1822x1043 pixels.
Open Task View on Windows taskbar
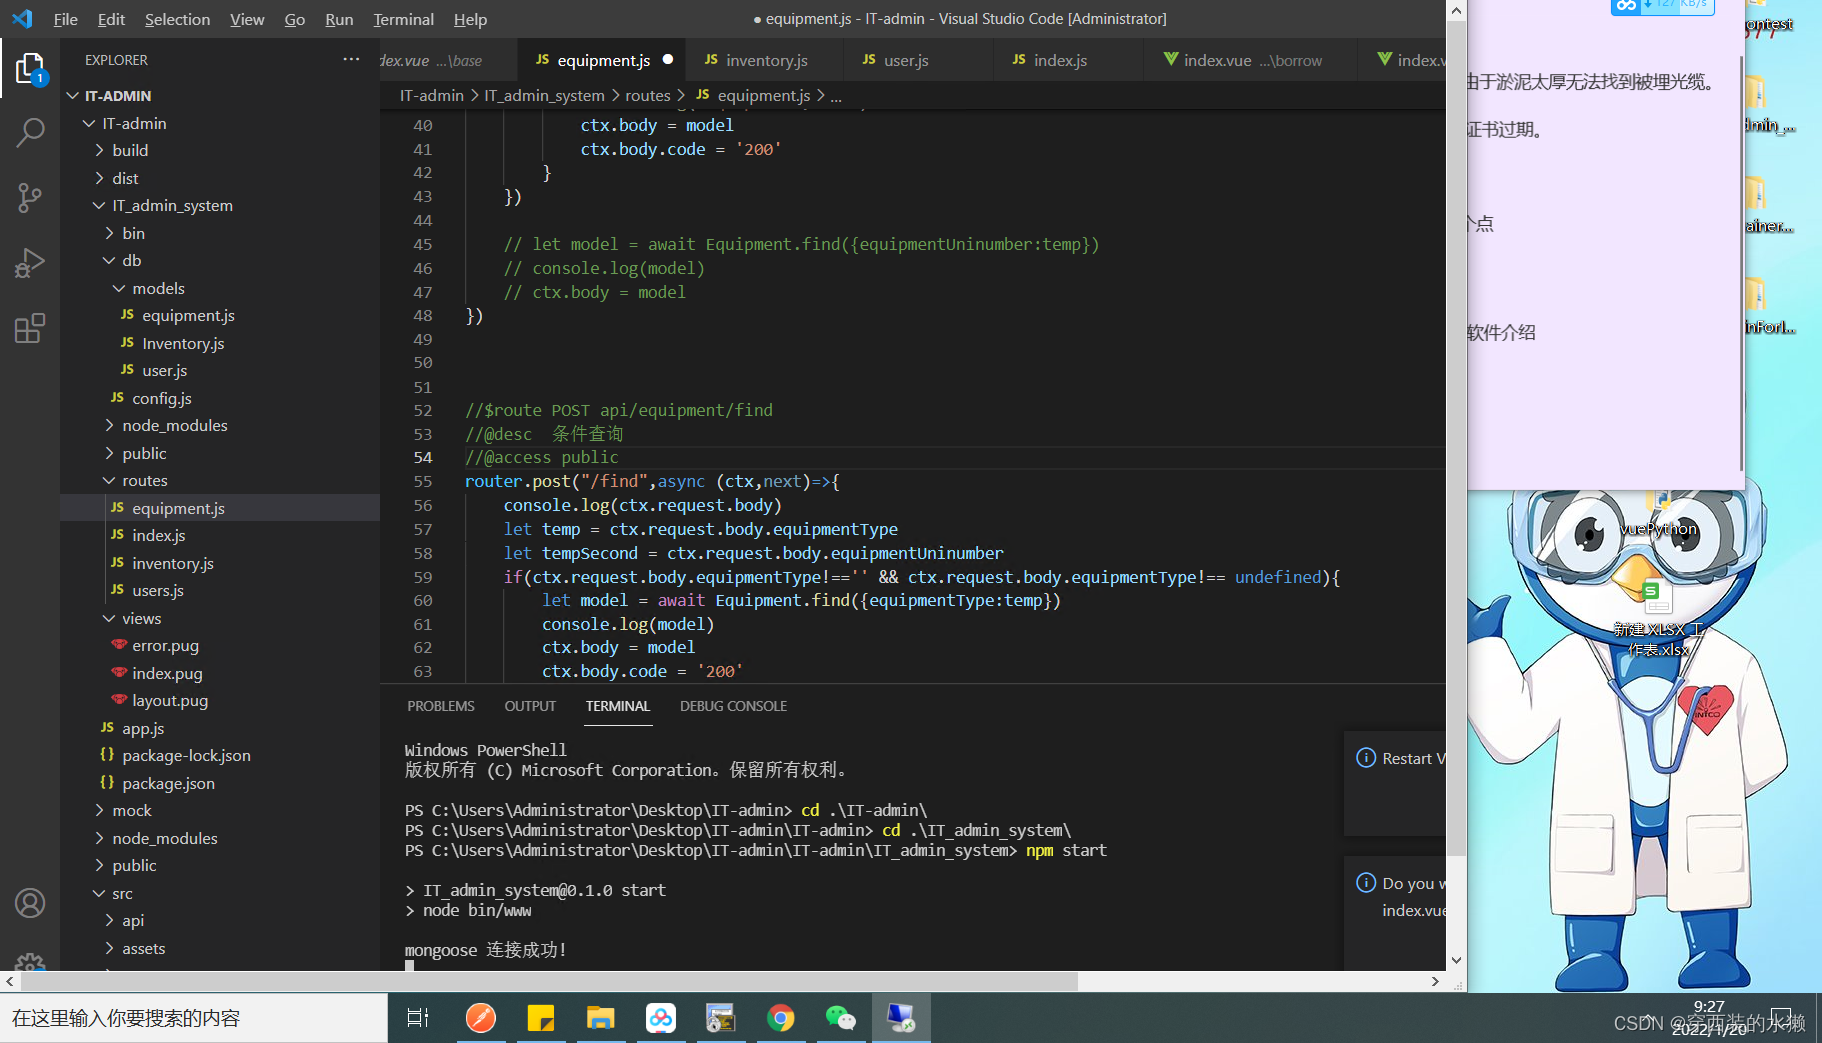point(418,1017)
